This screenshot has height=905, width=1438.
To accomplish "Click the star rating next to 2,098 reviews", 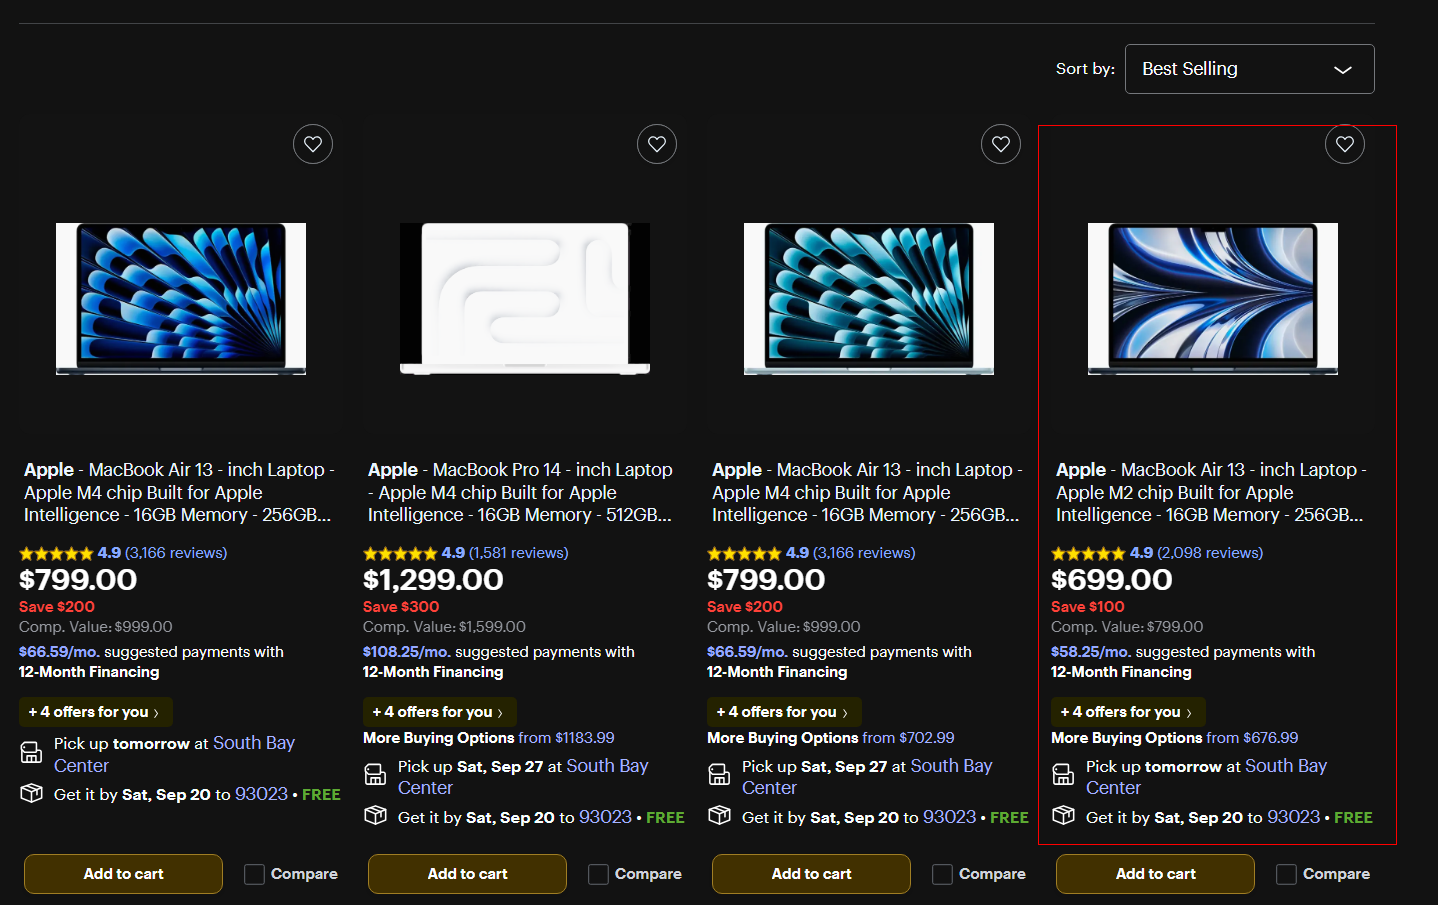I will click(x=1088, y=553).
